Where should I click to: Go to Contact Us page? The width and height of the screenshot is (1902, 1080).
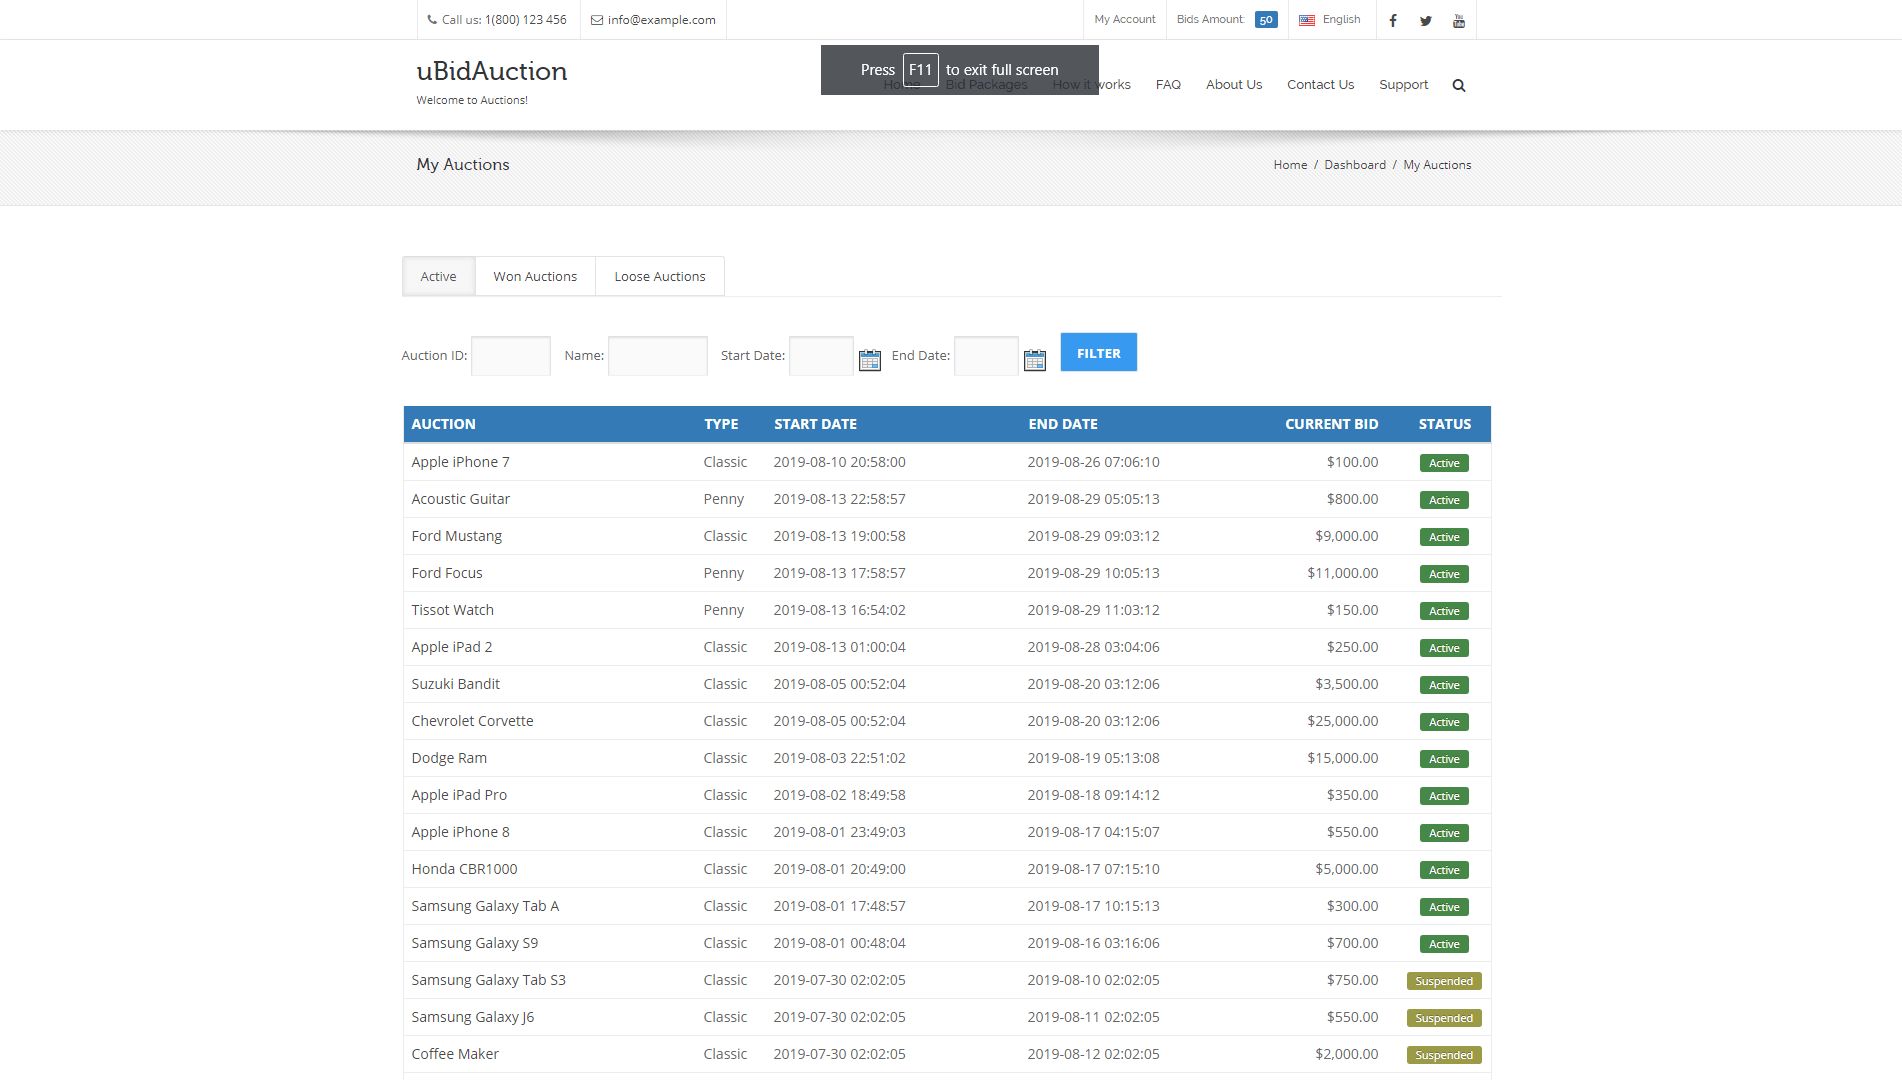coord(1320,85)
